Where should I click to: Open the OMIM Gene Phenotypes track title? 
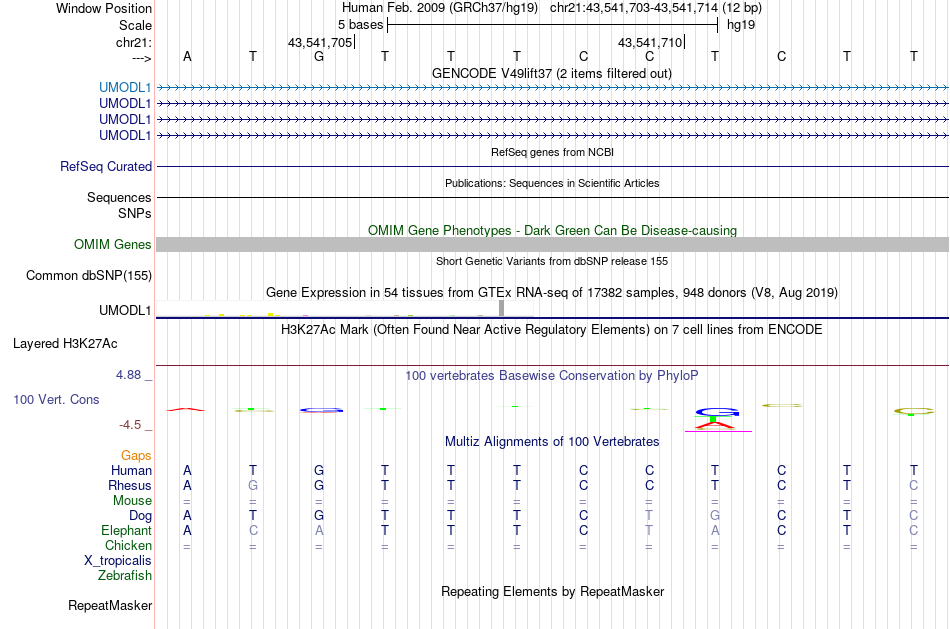coord(552,230)
